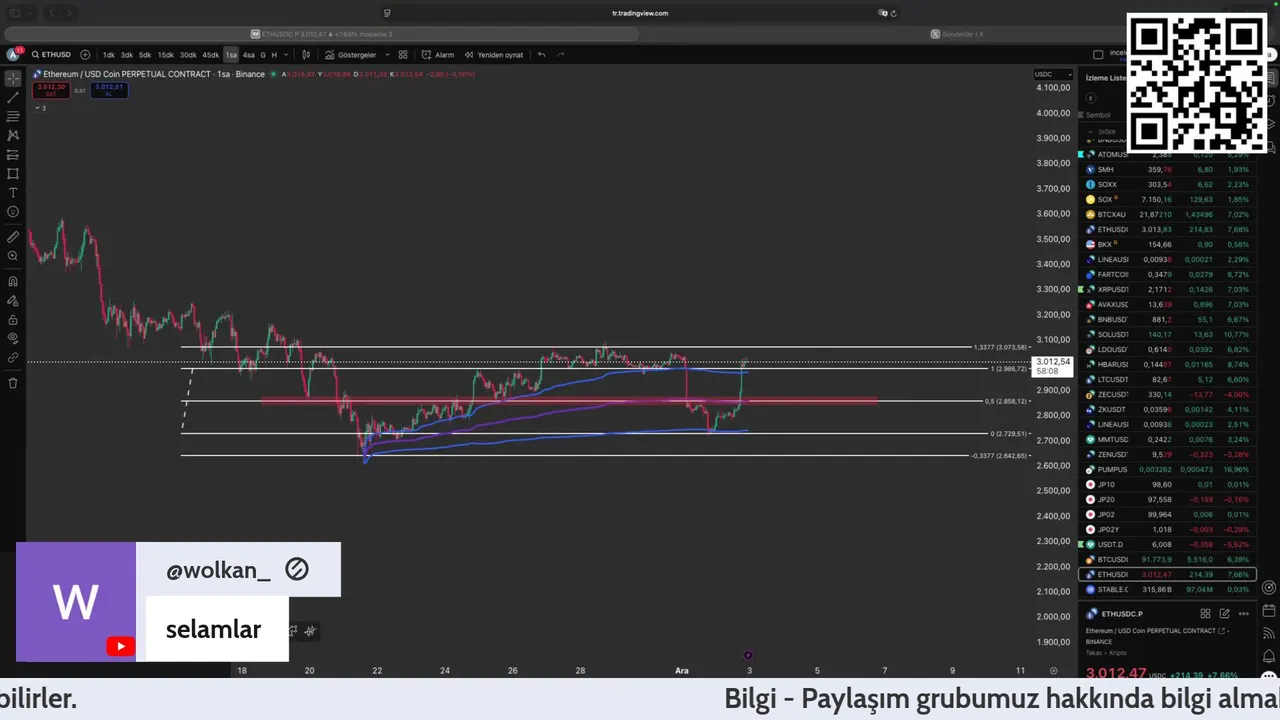
Task: Select the 45dk timeframe
Action: pos(210,55)
